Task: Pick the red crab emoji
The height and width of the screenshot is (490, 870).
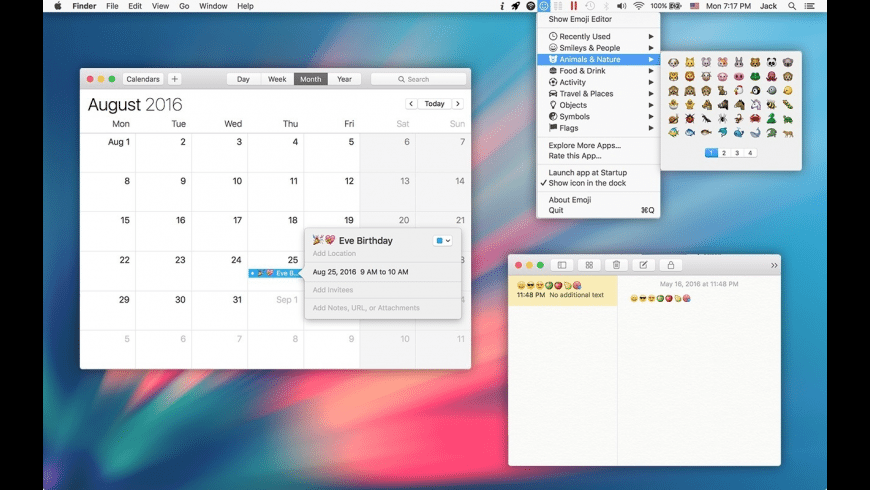Action: coord(755,119)
